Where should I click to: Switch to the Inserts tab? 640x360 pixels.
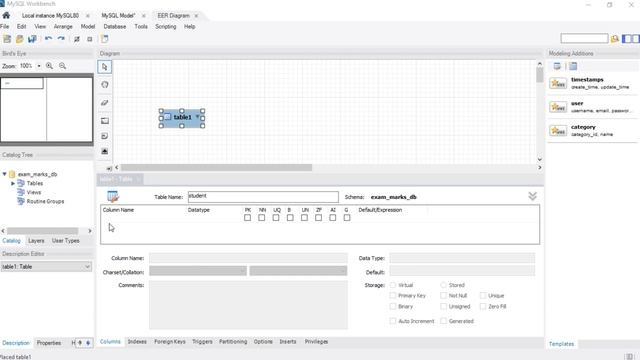click(x=288, y=342)
